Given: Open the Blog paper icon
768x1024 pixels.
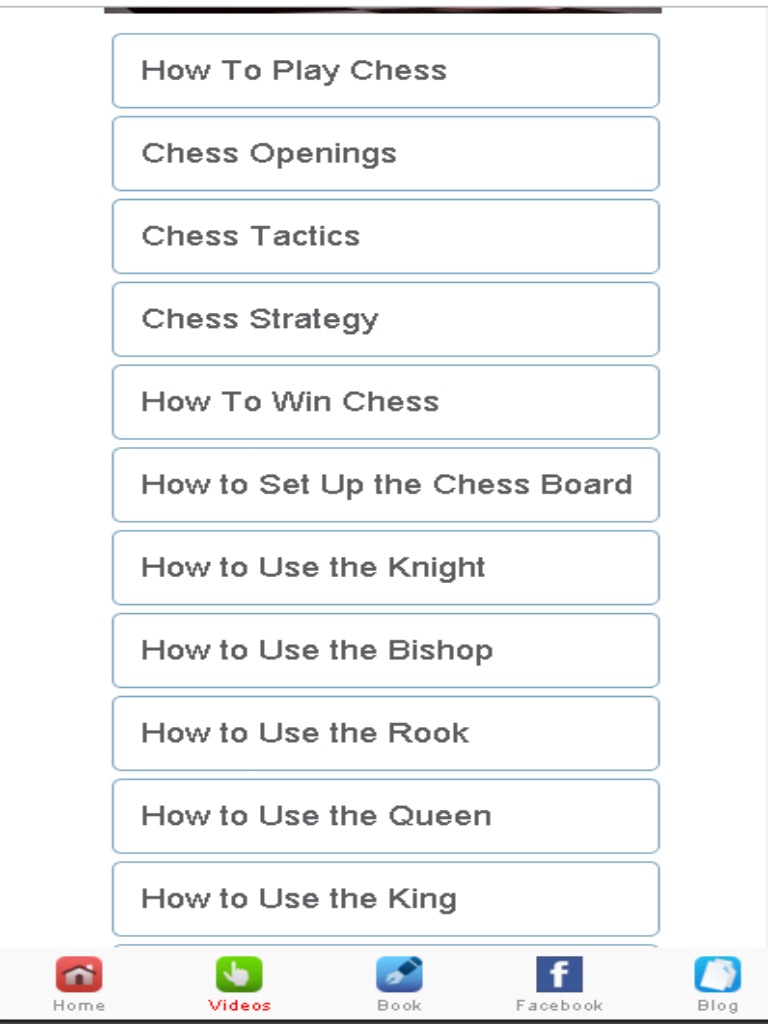Looking at the screenshot, I should [717, 974].
